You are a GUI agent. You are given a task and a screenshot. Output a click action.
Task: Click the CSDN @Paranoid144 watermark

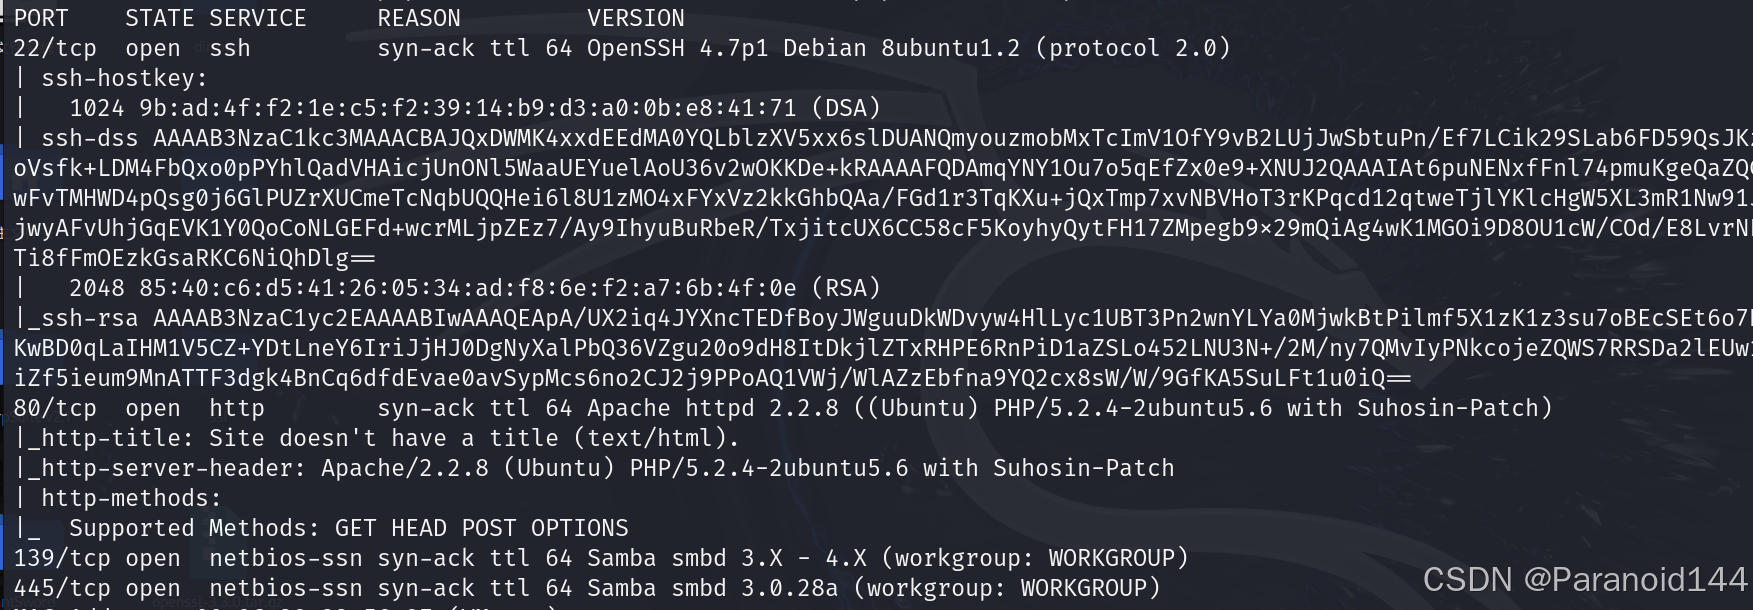(1584, 579)
